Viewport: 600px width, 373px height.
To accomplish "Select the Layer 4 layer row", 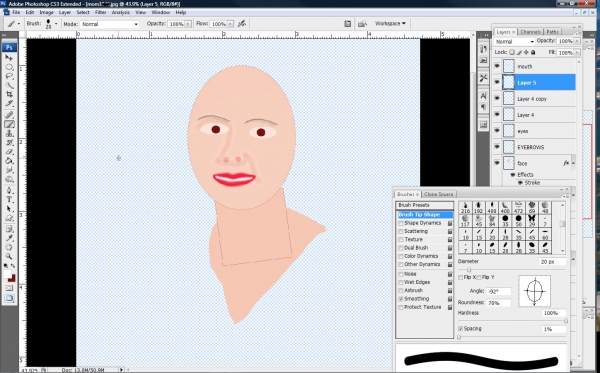I will click(x=535, y=115).
